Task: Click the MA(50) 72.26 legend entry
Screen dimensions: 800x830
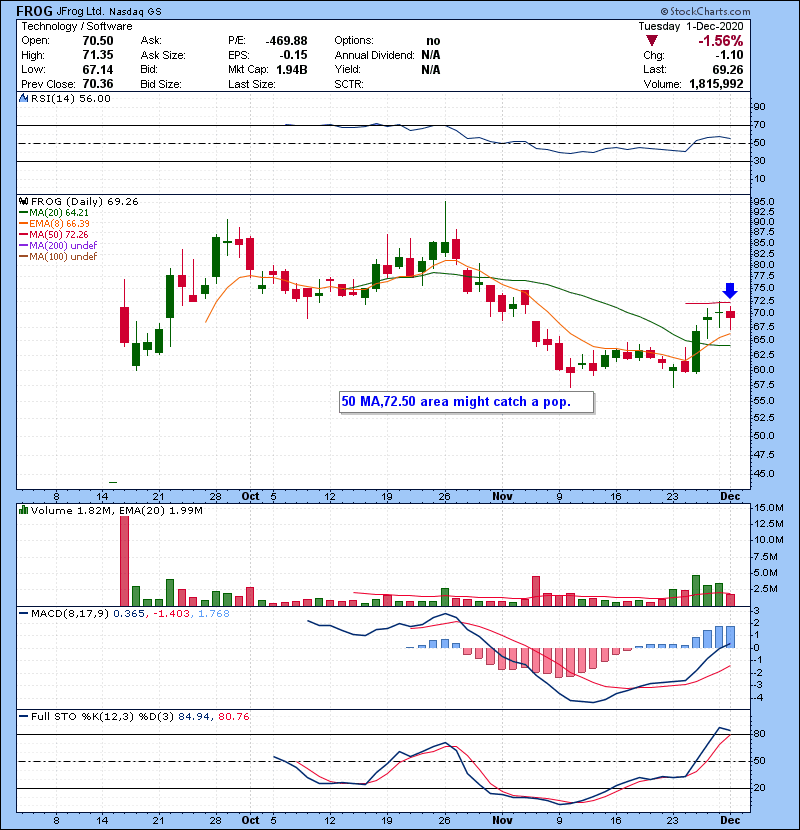Action: 59,234
